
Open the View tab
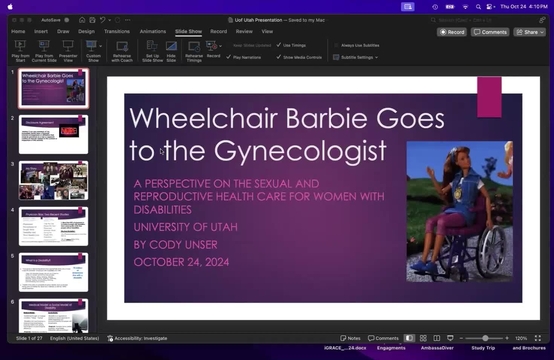pos(267,31)
